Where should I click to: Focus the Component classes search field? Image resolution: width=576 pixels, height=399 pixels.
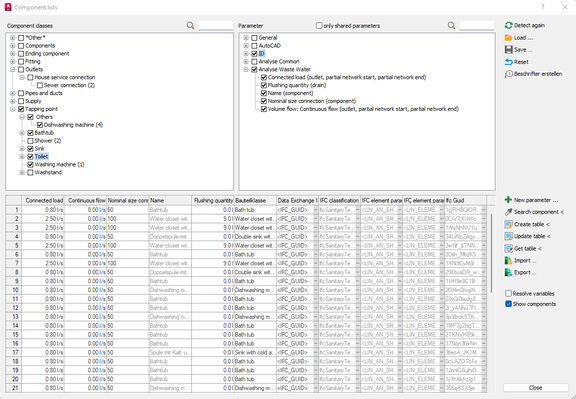click(x=216, y=25)
